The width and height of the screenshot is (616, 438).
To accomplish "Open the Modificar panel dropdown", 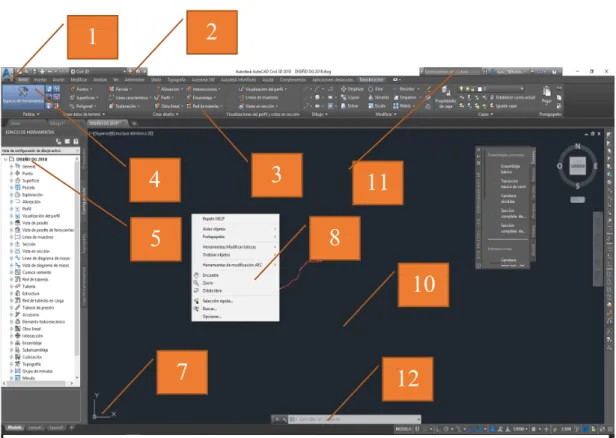I will 385,114.
